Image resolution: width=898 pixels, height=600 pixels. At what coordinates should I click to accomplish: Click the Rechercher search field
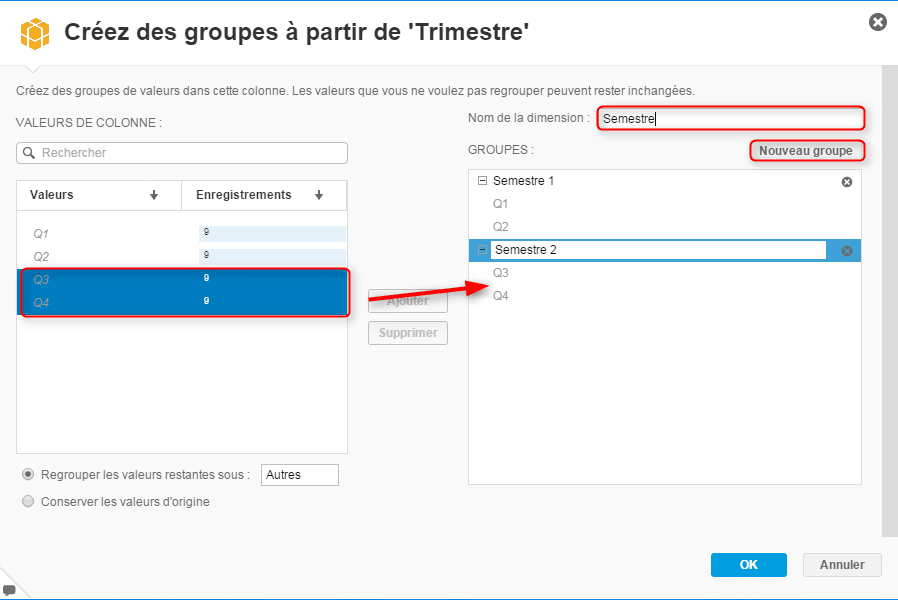(190, 153)
